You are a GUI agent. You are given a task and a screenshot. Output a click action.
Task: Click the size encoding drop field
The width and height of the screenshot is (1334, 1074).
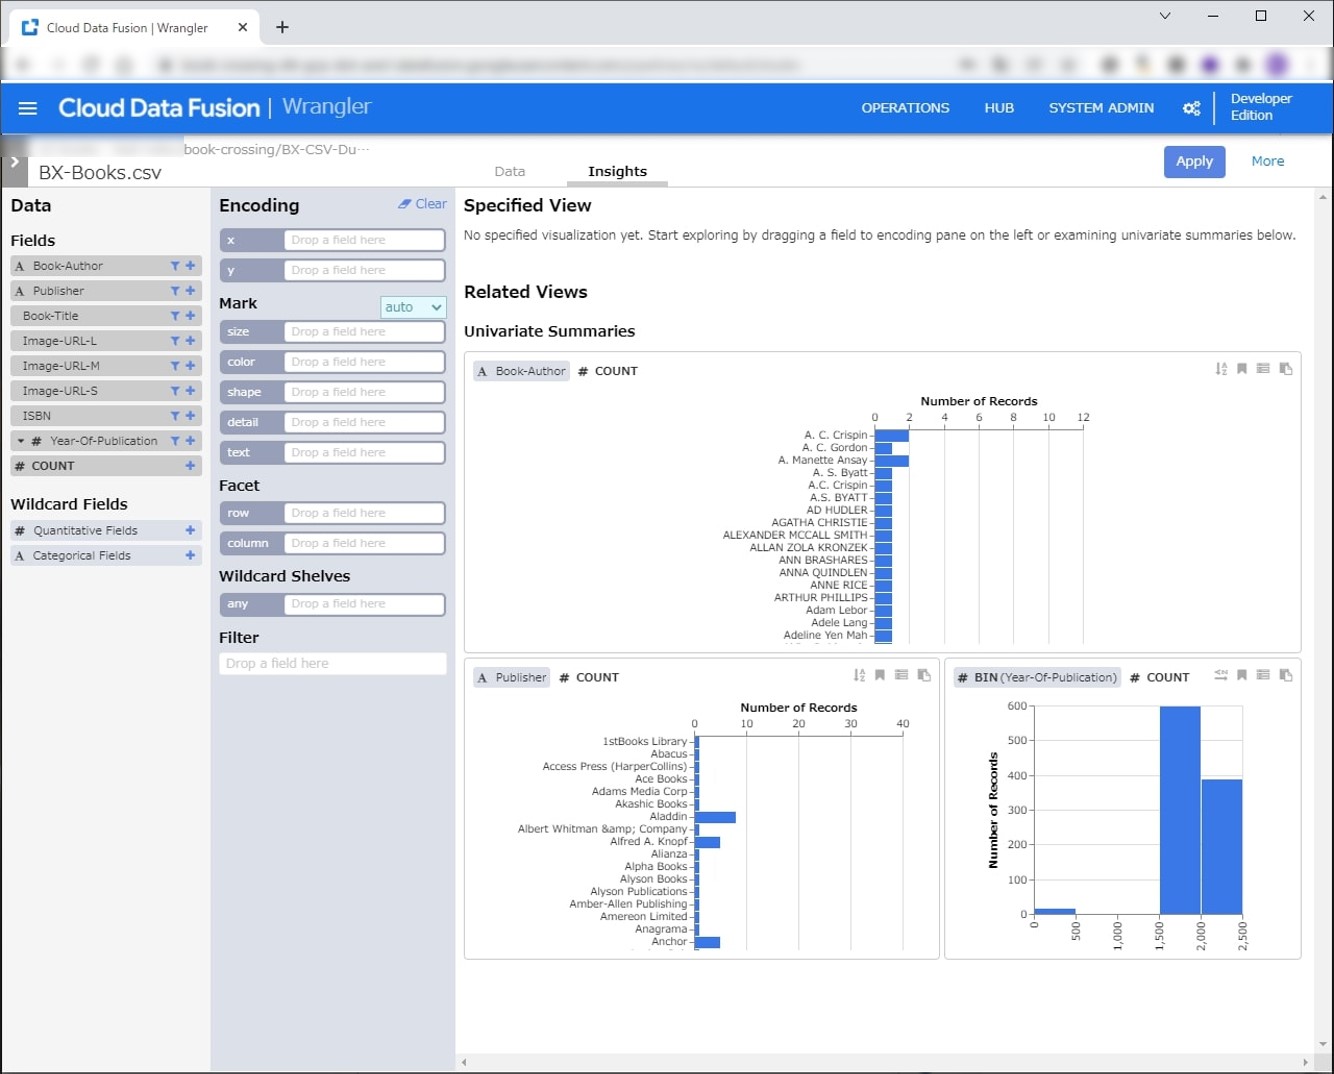pyautogui.click(x=364, y=331)
